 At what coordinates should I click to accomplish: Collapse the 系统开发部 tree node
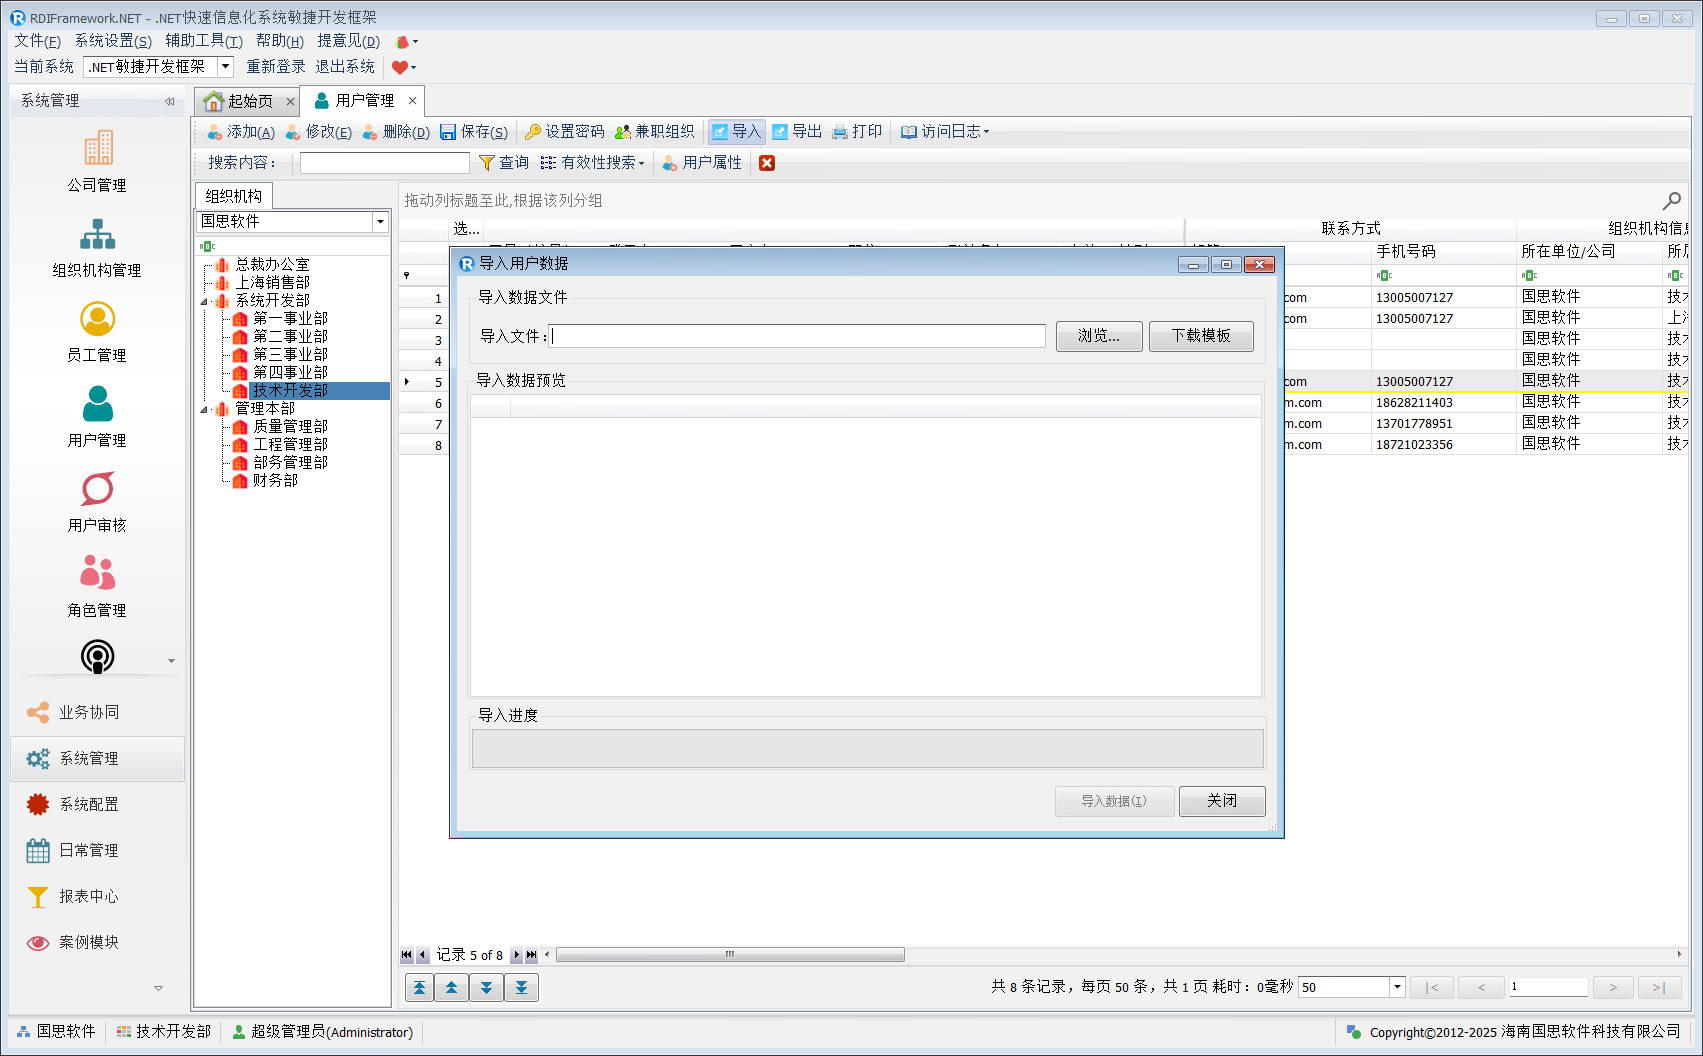[x=205, y=301]
